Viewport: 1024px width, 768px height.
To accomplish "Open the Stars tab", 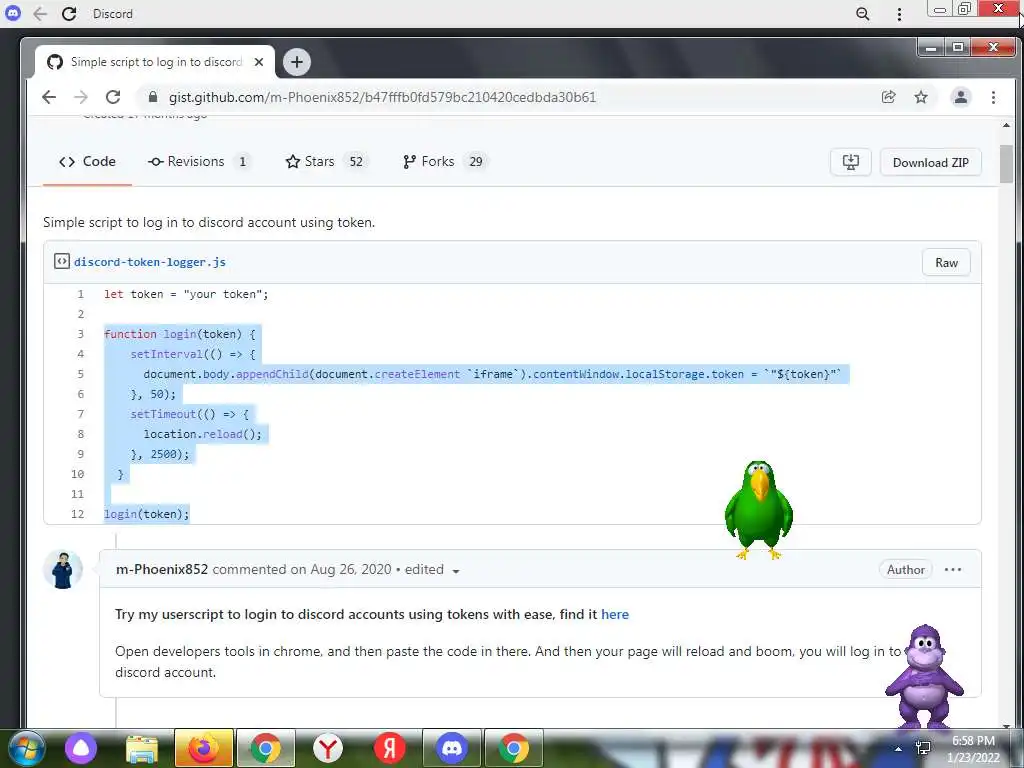I will 327,162.
